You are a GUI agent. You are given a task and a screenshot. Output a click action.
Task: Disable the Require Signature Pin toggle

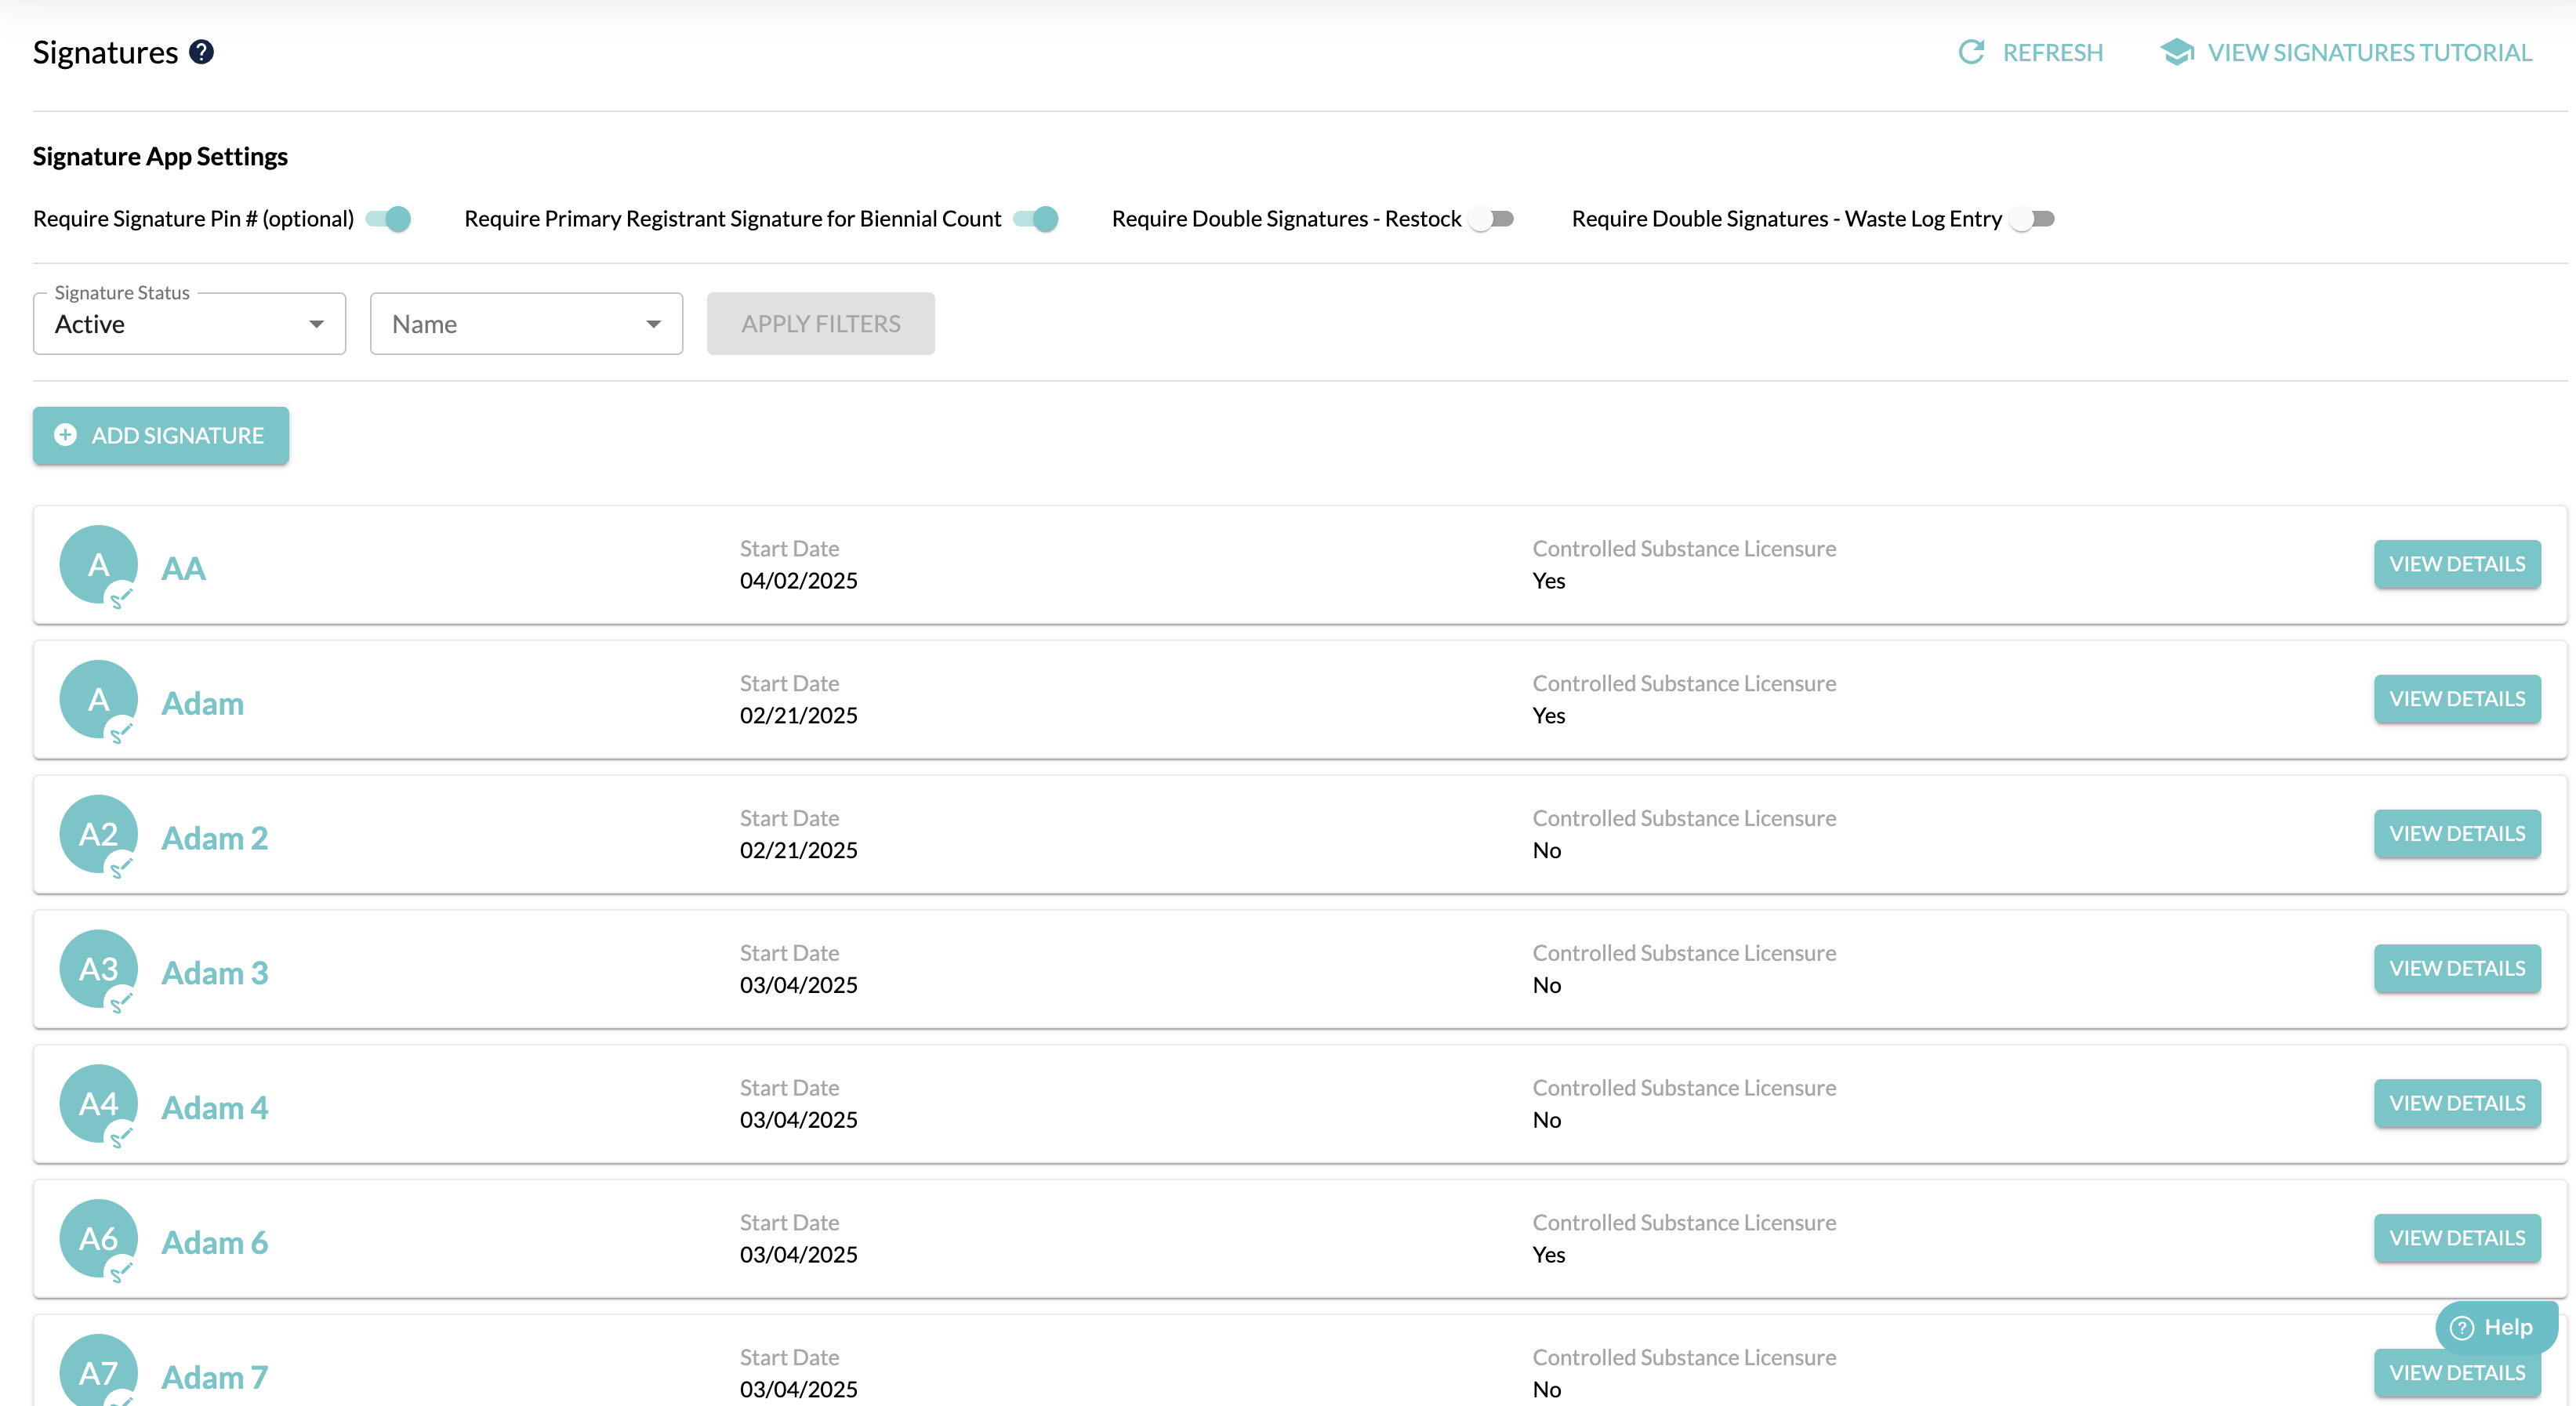tap(389, 219)
